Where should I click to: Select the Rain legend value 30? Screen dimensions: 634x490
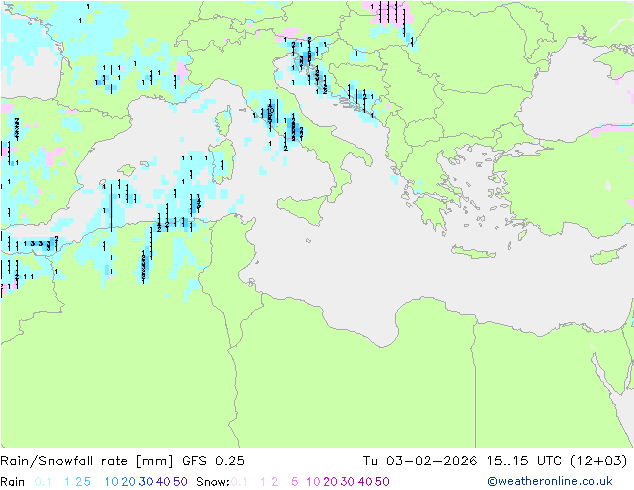tap(146, 482)
